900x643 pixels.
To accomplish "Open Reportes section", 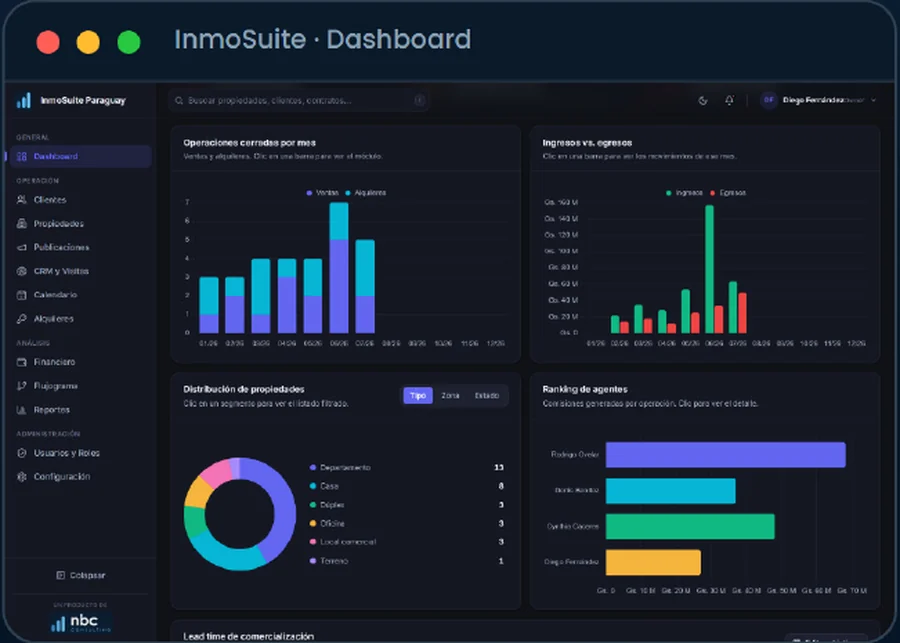I will point(81,410).
